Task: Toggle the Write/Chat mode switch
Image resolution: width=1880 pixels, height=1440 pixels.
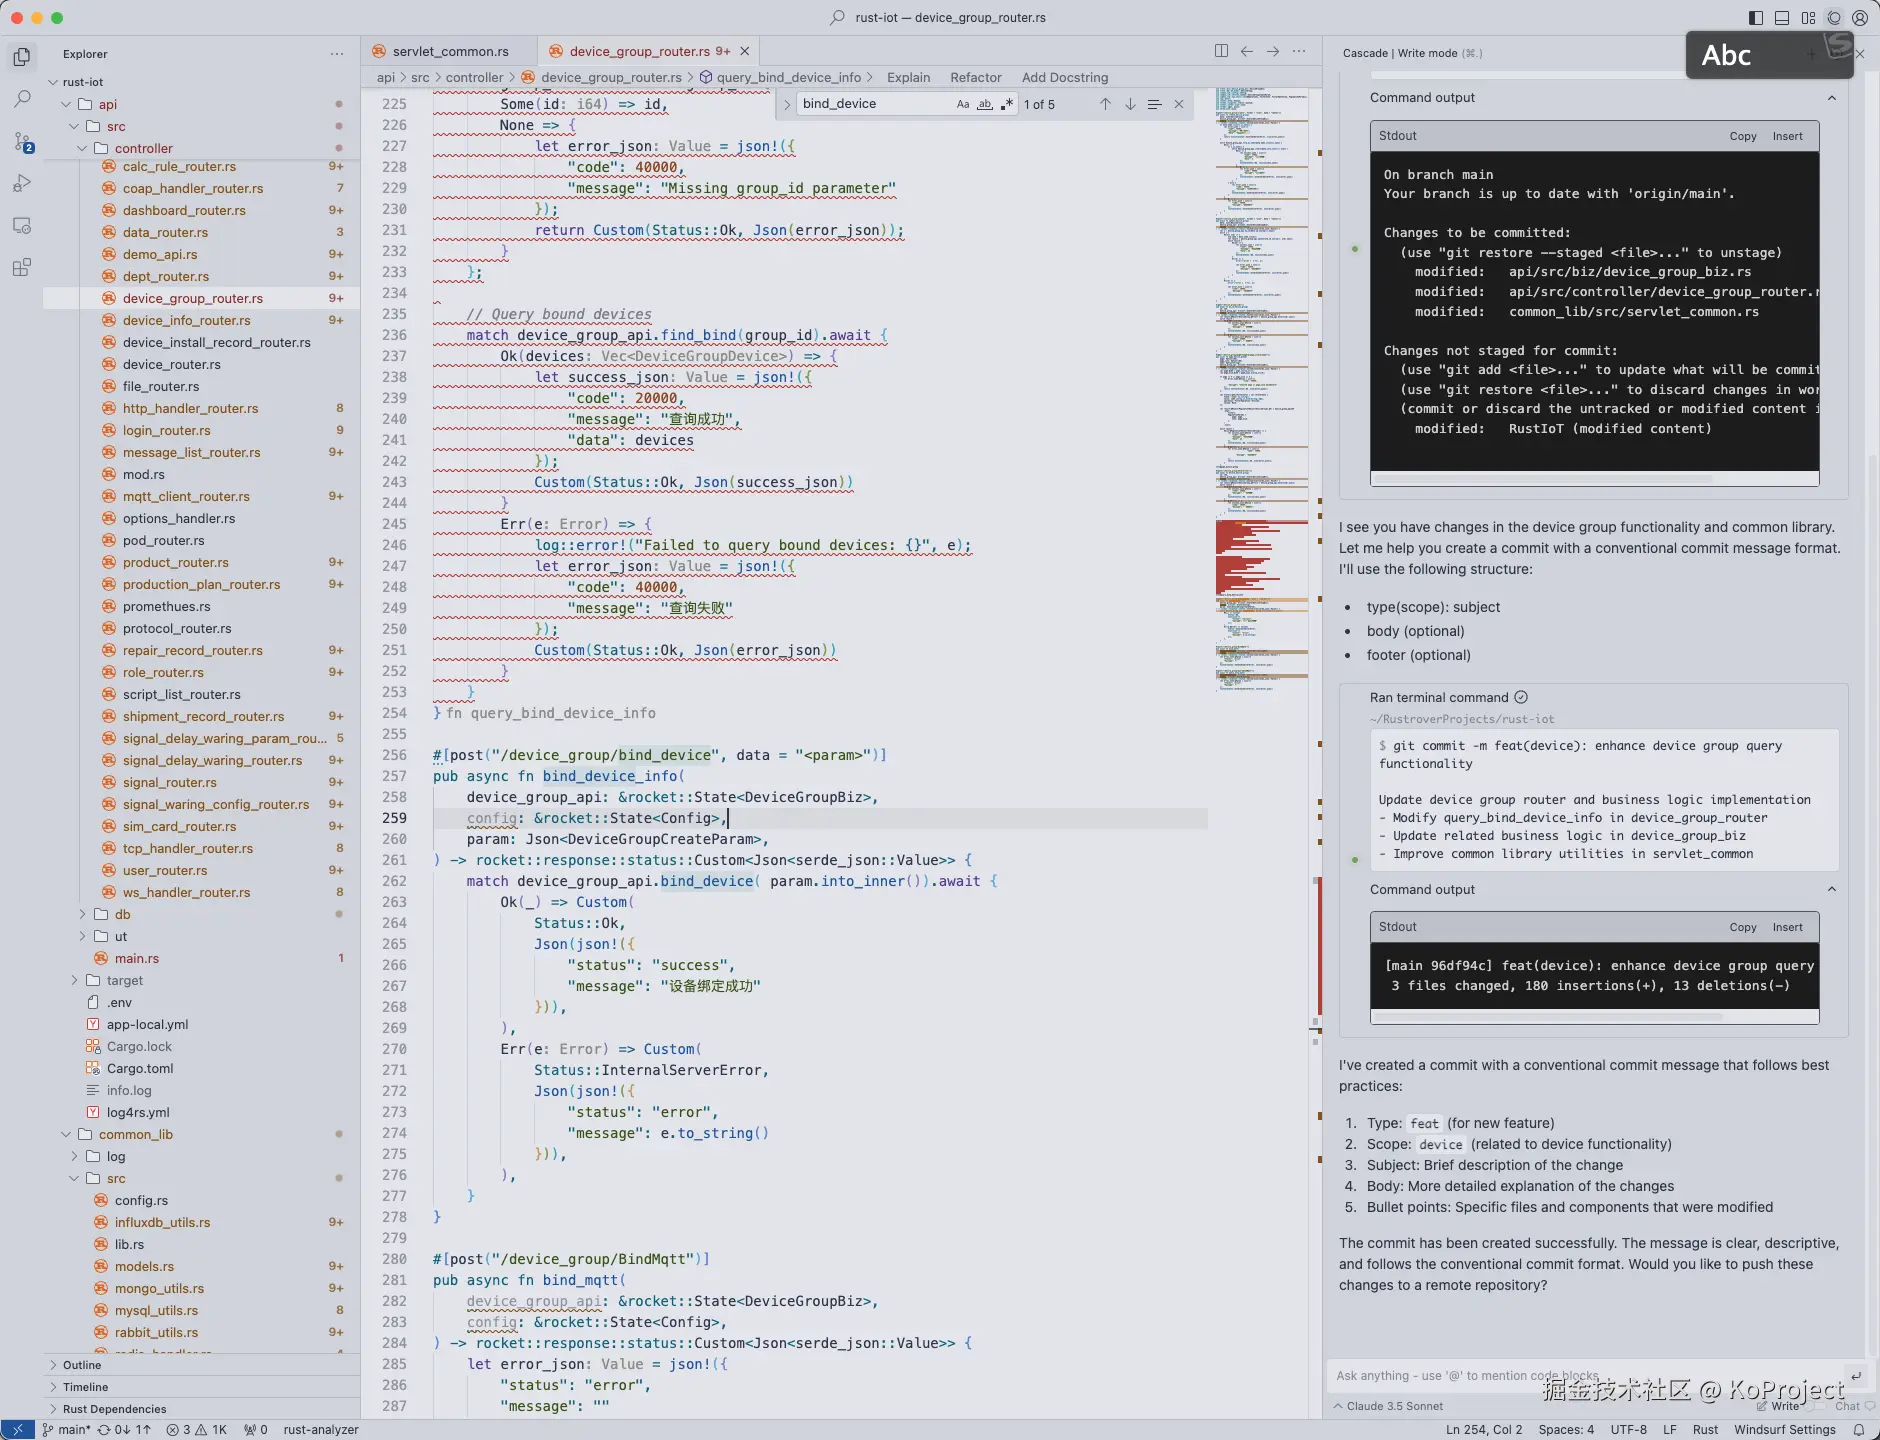Action: [x=1815, y=1406]
